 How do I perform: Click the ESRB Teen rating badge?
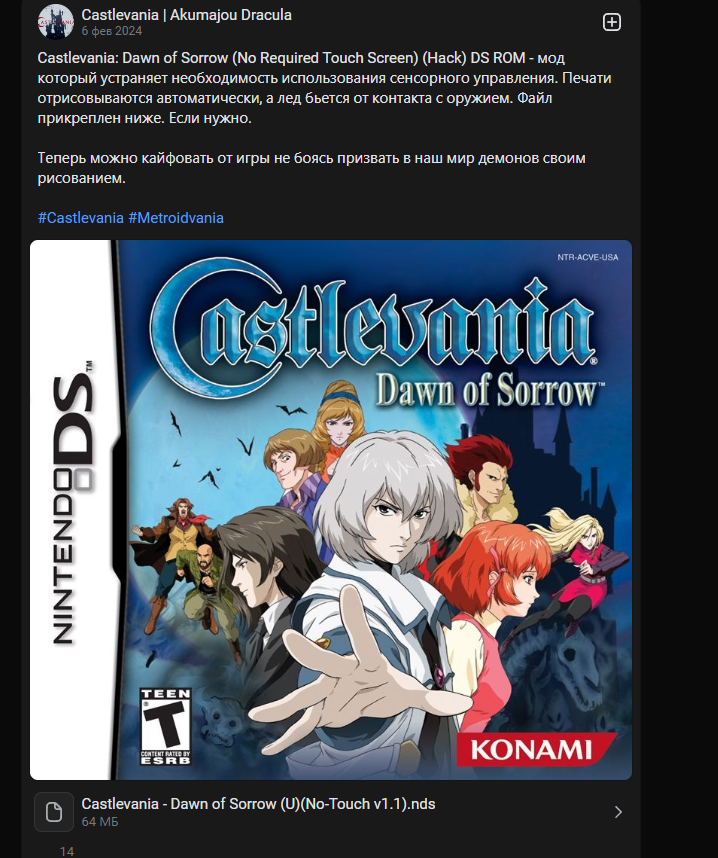pos(165,726)
